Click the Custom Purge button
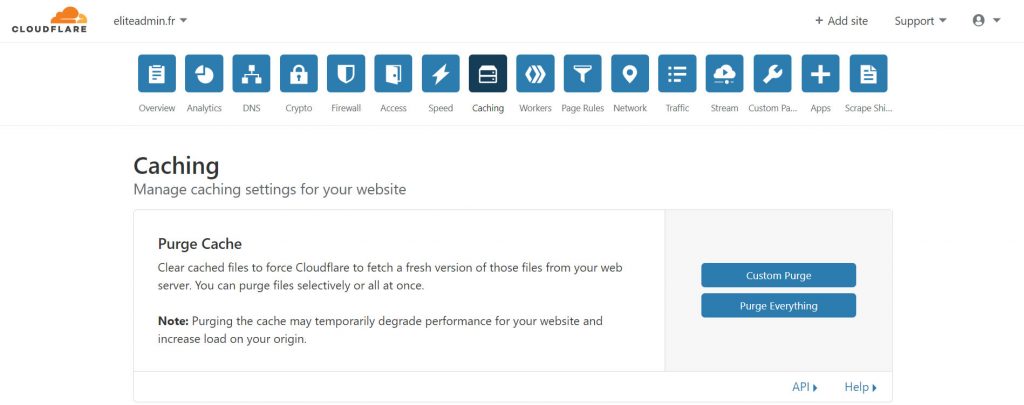 tap(778, 275)
